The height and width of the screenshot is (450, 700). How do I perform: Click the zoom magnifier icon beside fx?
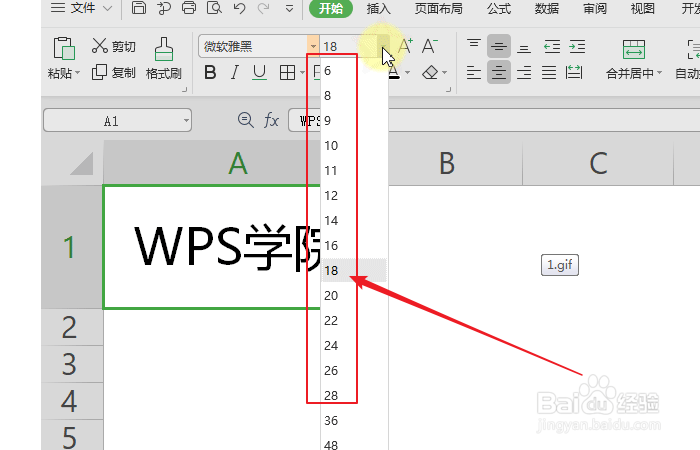pyautogui.click(x=245, y=120)
